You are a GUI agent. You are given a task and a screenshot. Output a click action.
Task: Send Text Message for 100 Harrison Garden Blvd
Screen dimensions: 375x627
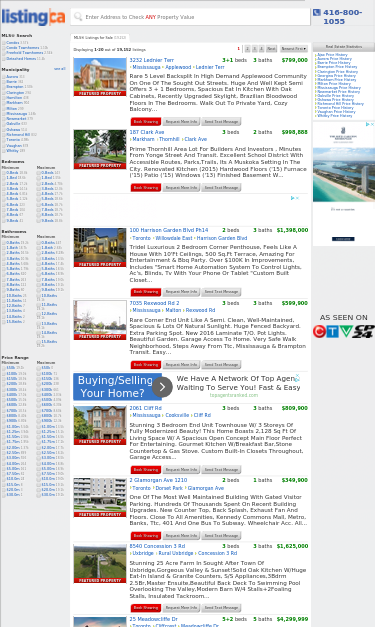(221, 292)
